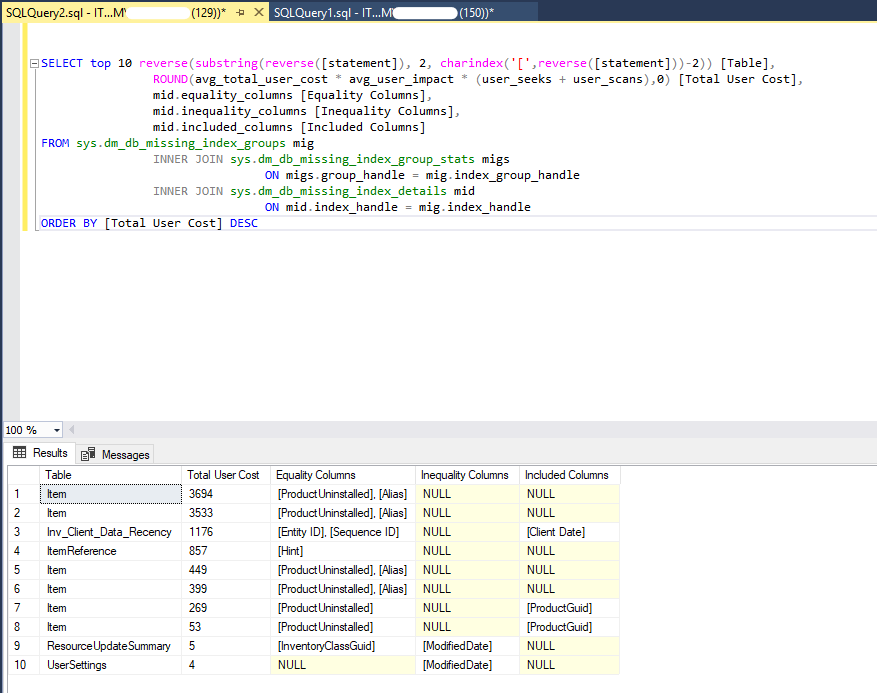Select the Equality Columns column header
This screenshot has width=877, height=693.
click(x=315, y=475)
